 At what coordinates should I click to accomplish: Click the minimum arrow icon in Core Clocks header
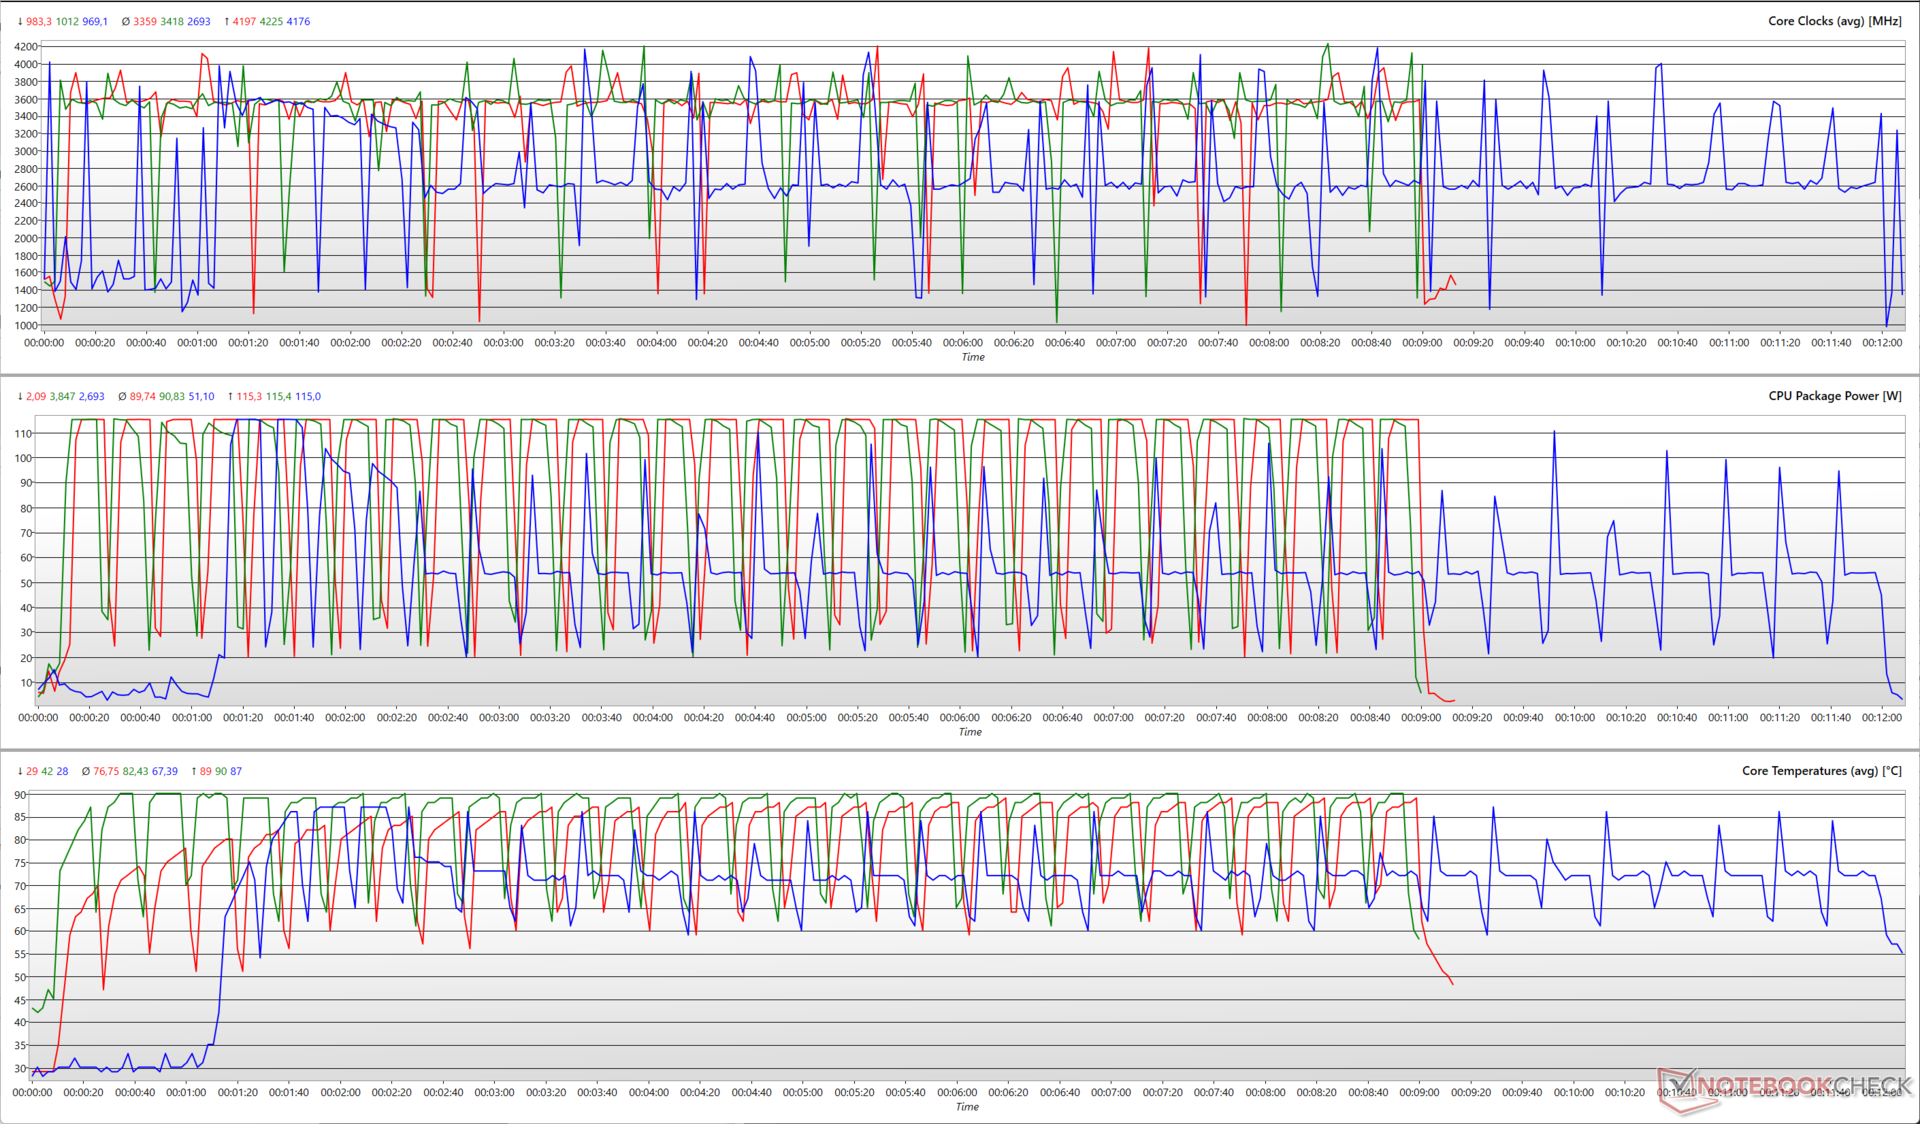click(20, 21)
